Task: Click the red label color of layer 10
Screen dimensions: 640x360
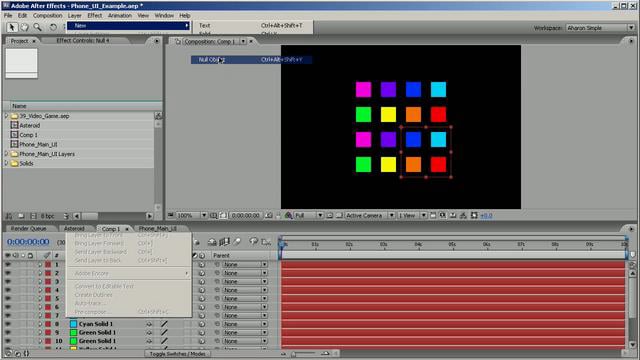Action: tap(48, 341)
